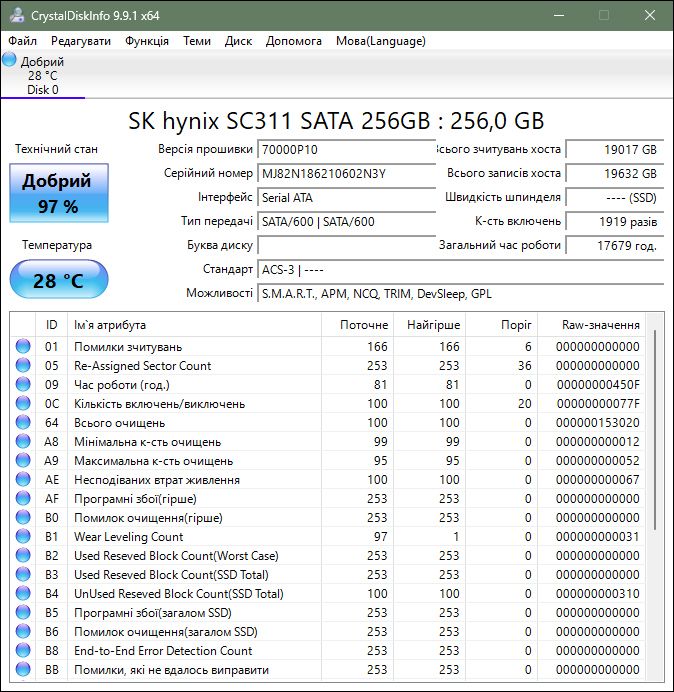The height and width of the screenshot is (692, 674).
Task: Open the Допомога menu
Action: [294, 41]
